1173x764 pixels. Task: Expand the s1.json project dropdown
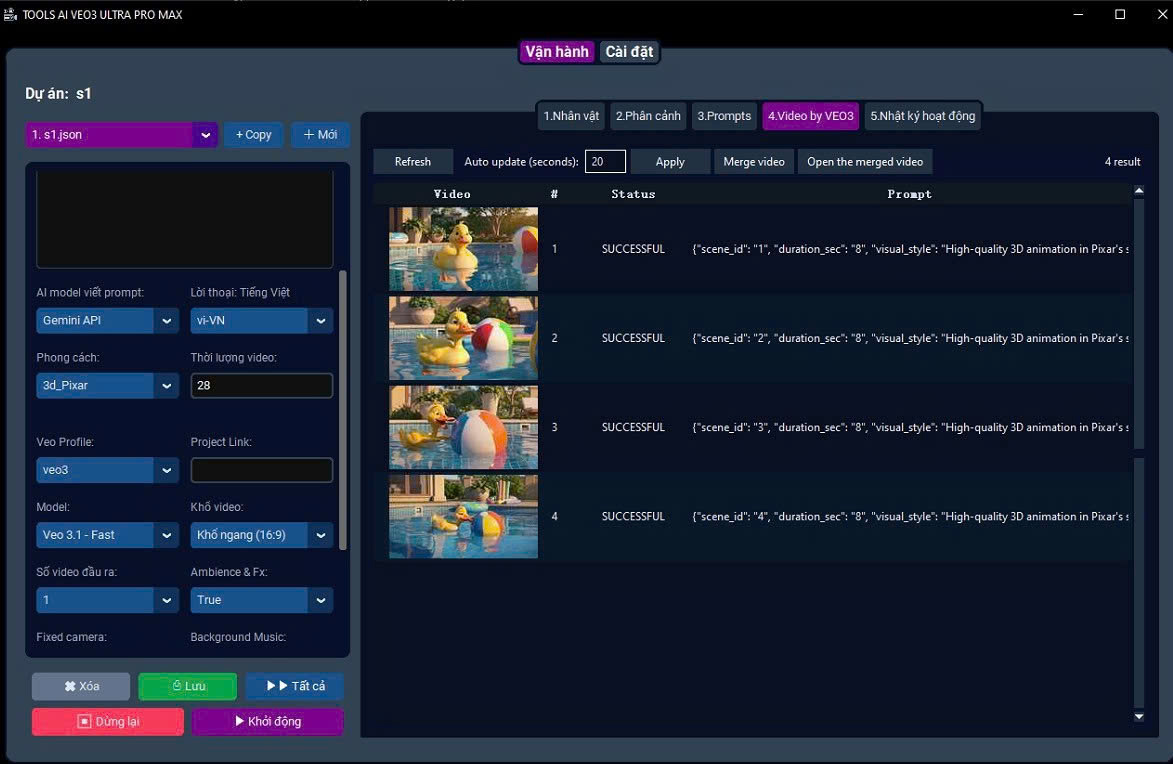tap(205, 135)
